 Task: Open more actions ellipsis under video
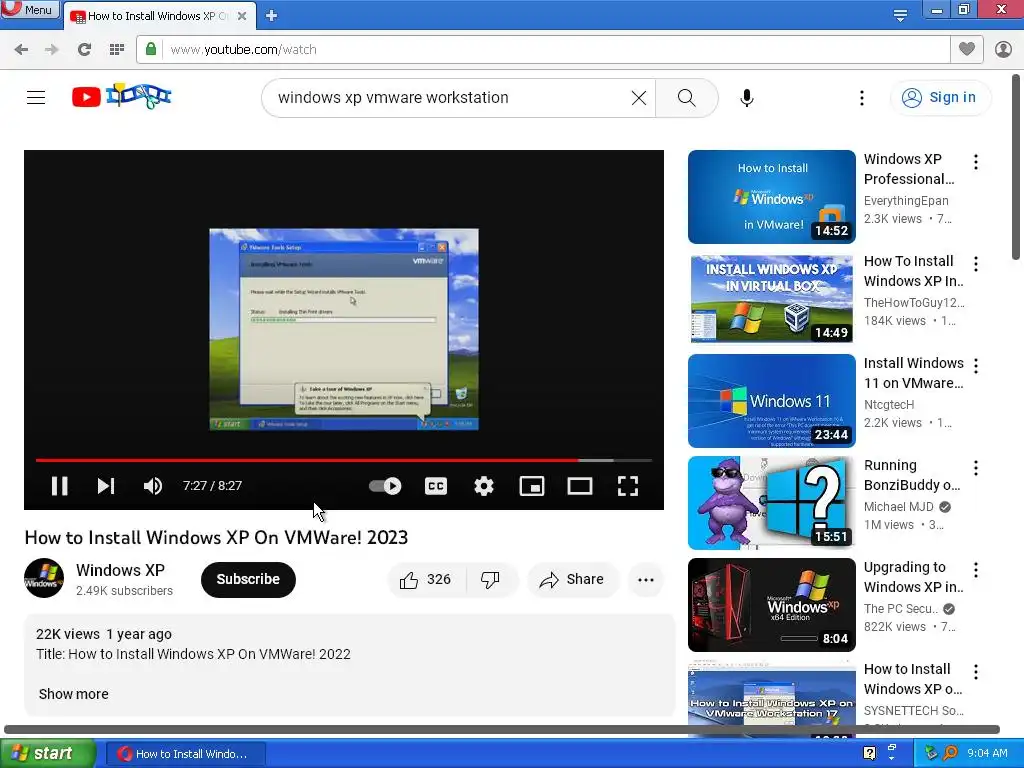(646, 579)
